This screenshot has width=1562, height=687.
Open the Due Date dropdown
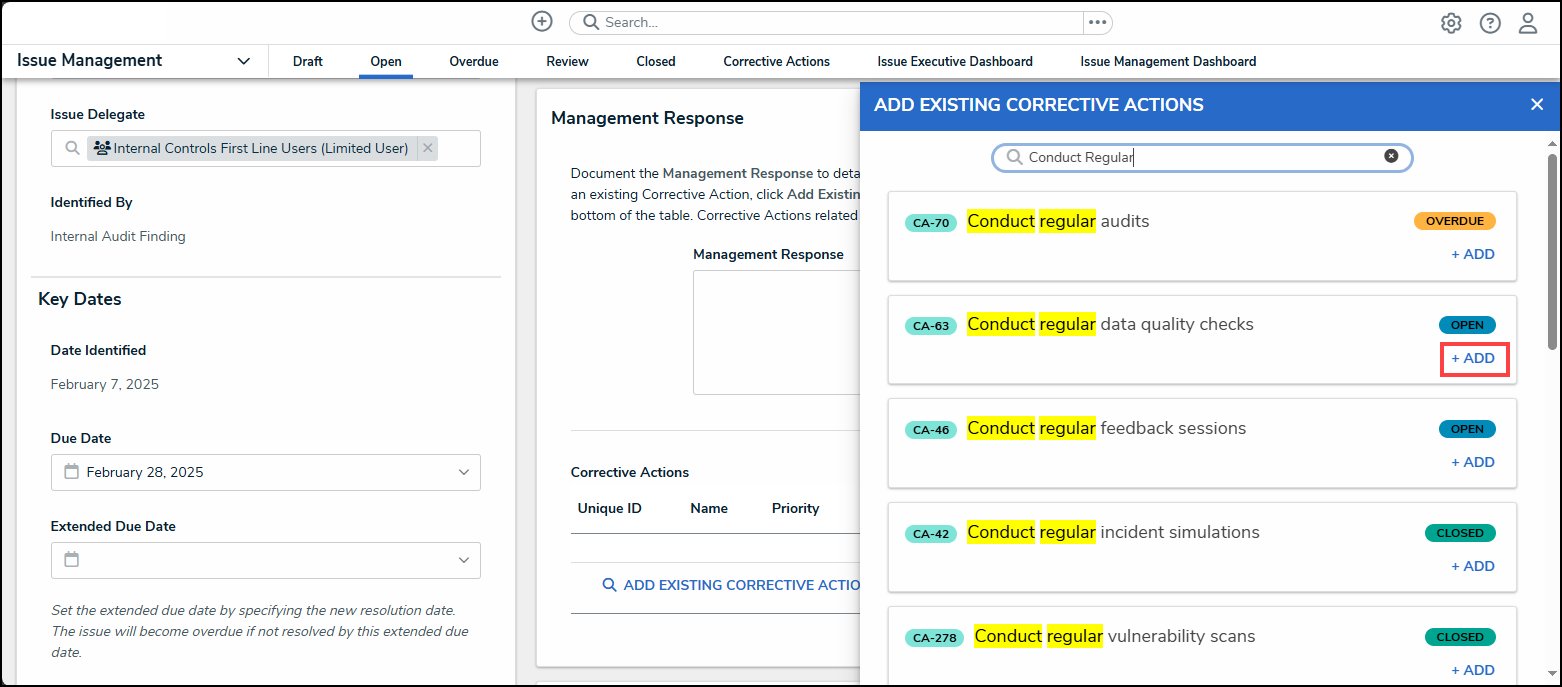click(463, 472)
